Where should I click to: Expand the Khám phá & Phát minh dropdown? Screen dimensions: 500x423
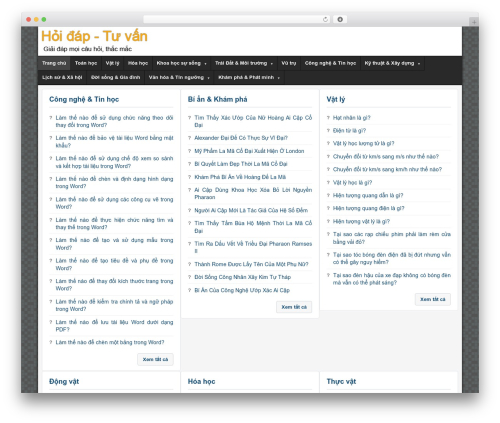249,77
